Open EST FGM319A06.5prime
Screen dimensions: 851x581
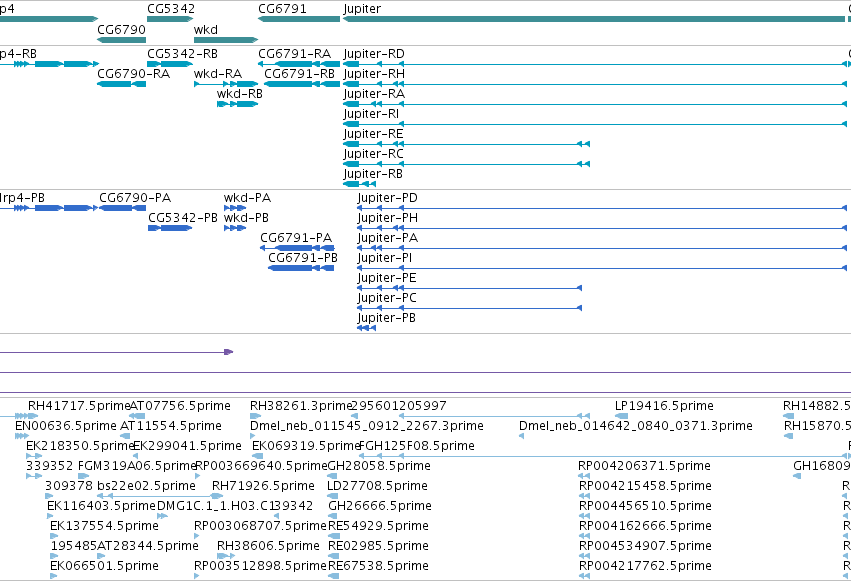point(137,466)
